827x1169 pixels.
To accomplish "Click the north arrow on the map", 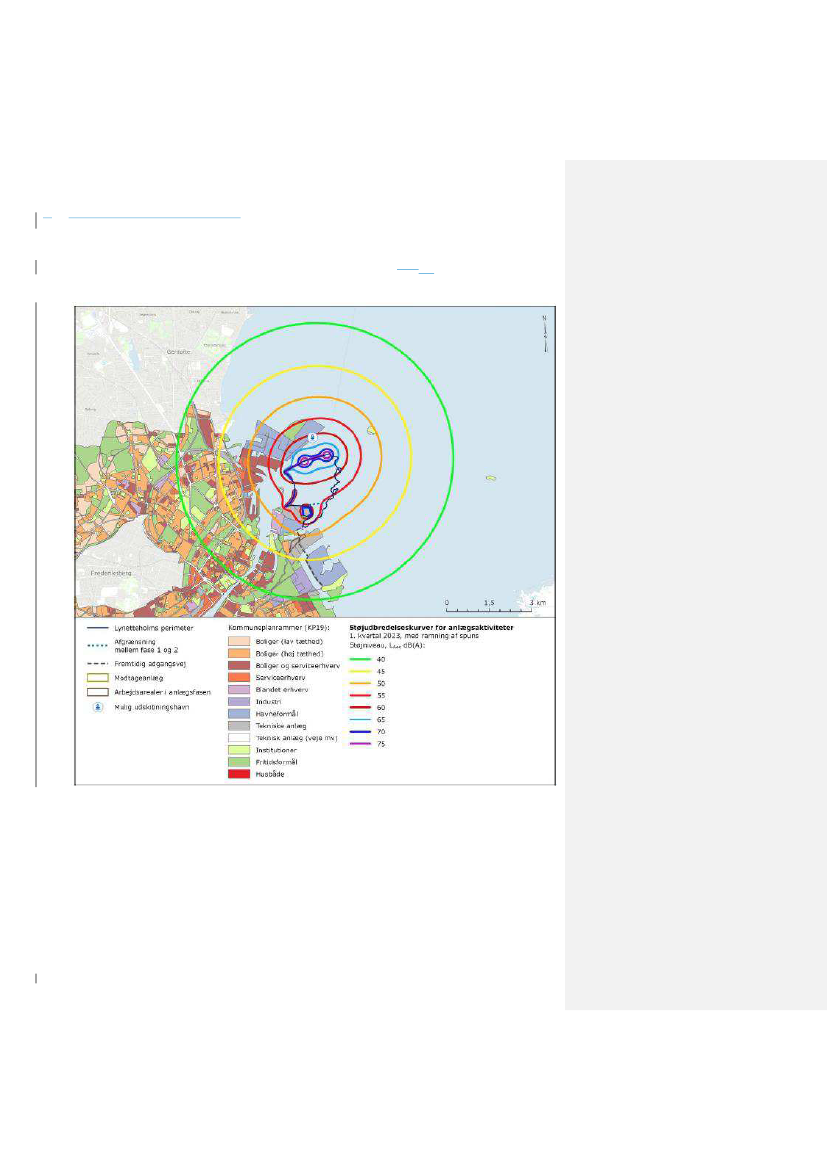I will click(545, 333).
